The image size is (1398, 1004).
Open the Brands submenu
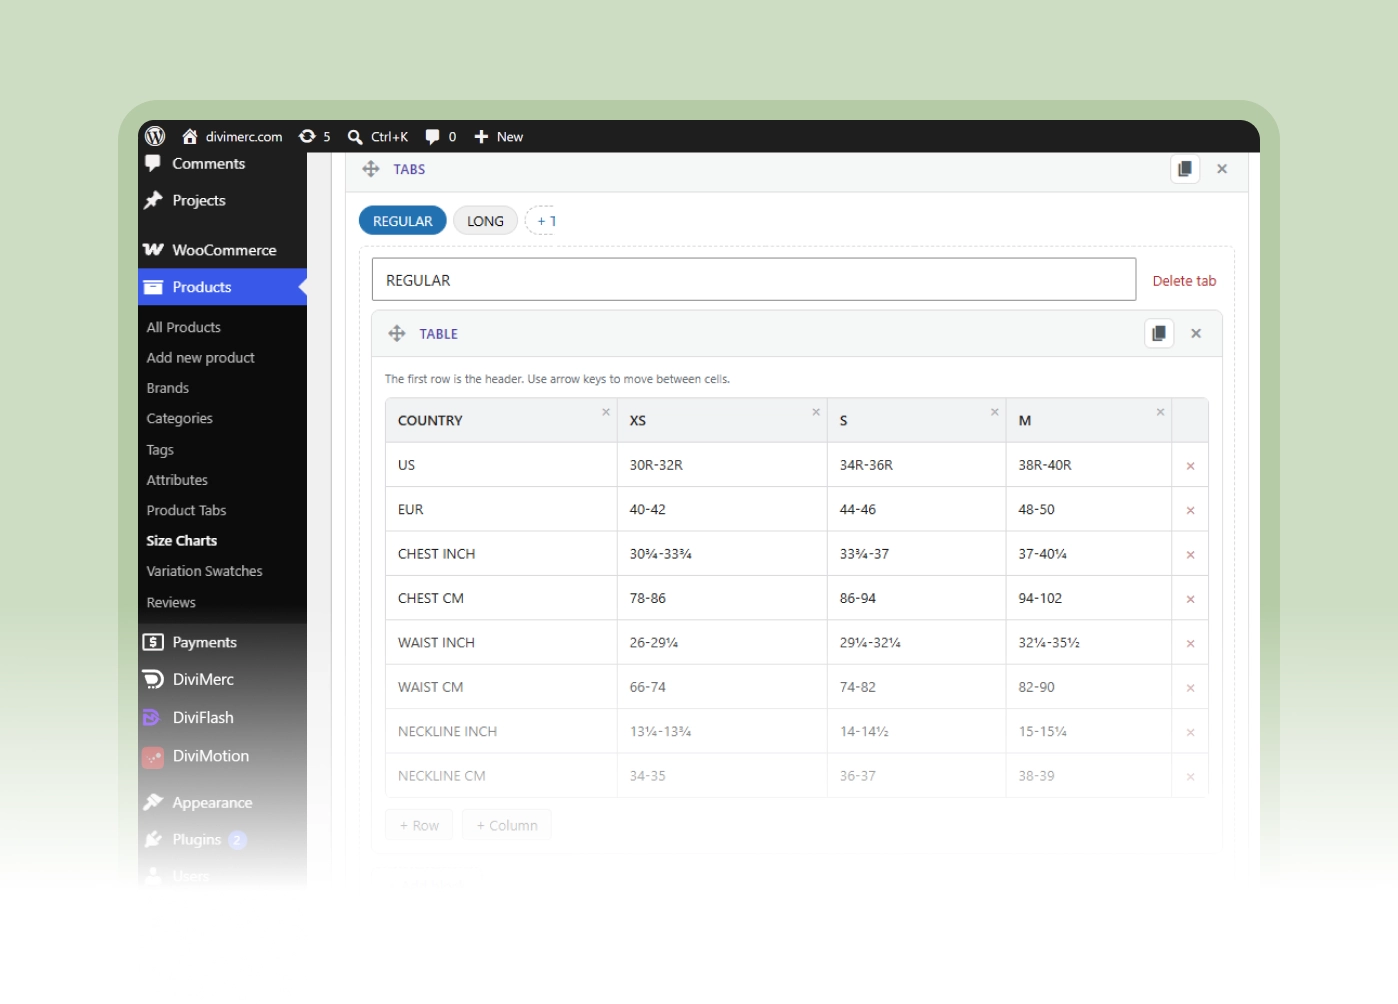168,388
